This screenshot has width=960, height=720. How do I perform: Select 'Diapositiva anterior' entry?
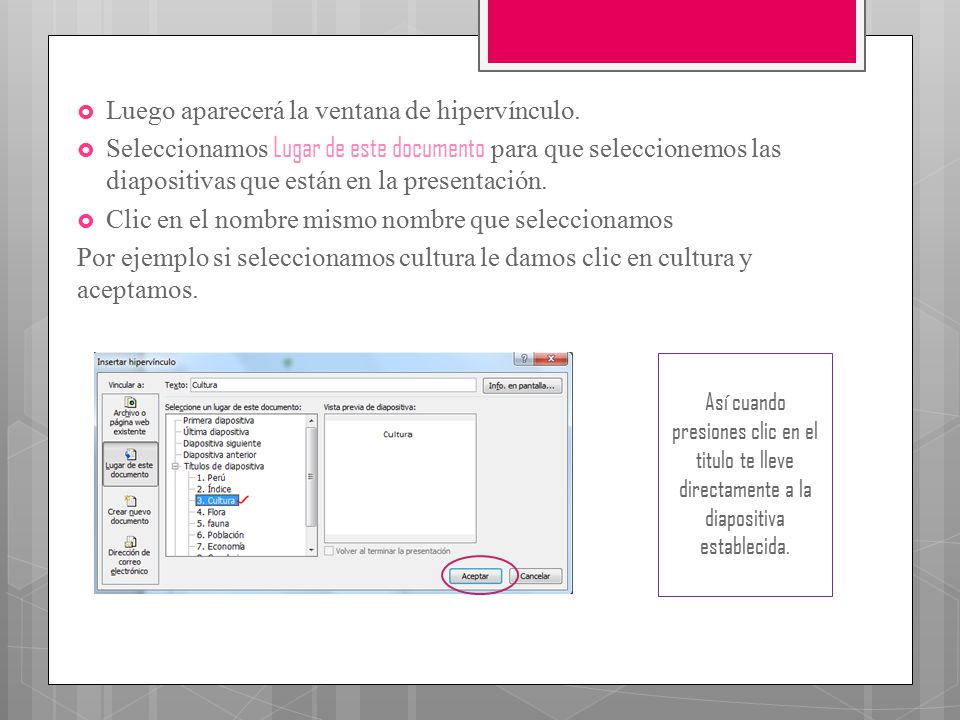(220, 455)
